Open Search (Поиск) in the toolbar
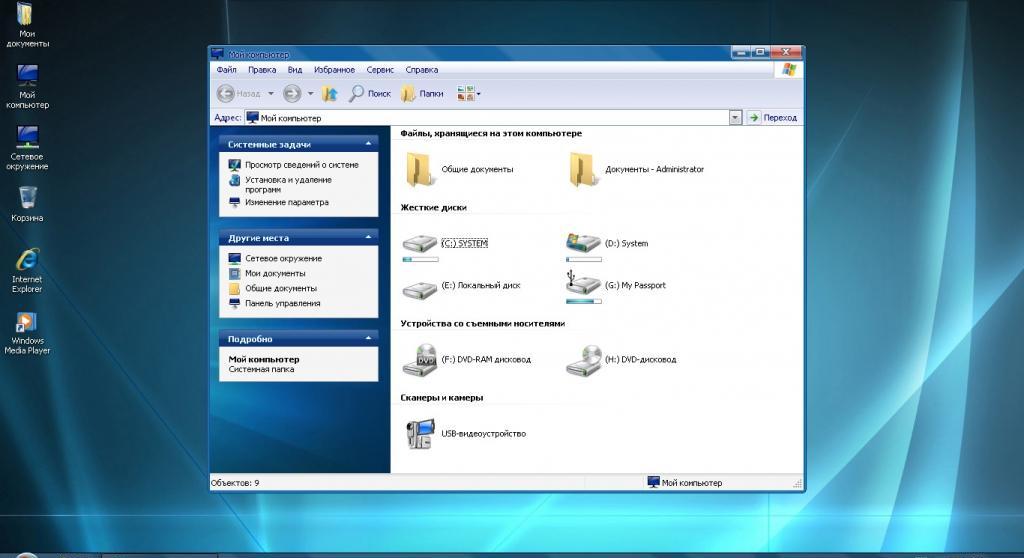The height and width of the screenshot is (558, 1024). pos(369,93)
